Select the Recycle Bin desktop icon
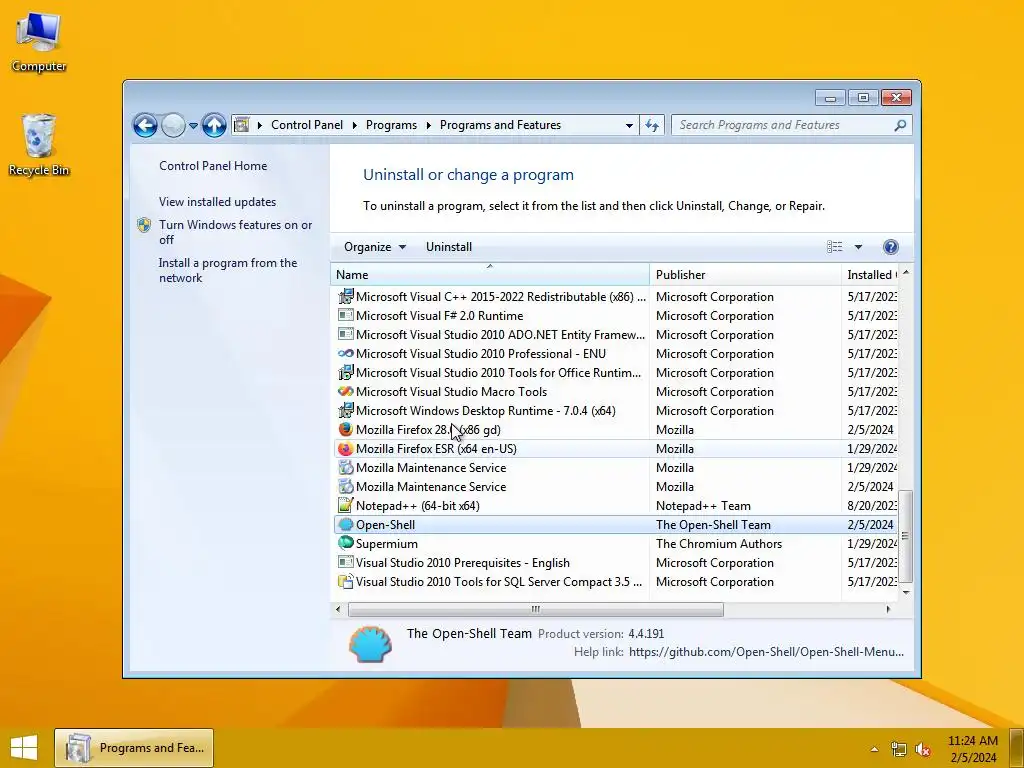 click(x=39, y=145)
